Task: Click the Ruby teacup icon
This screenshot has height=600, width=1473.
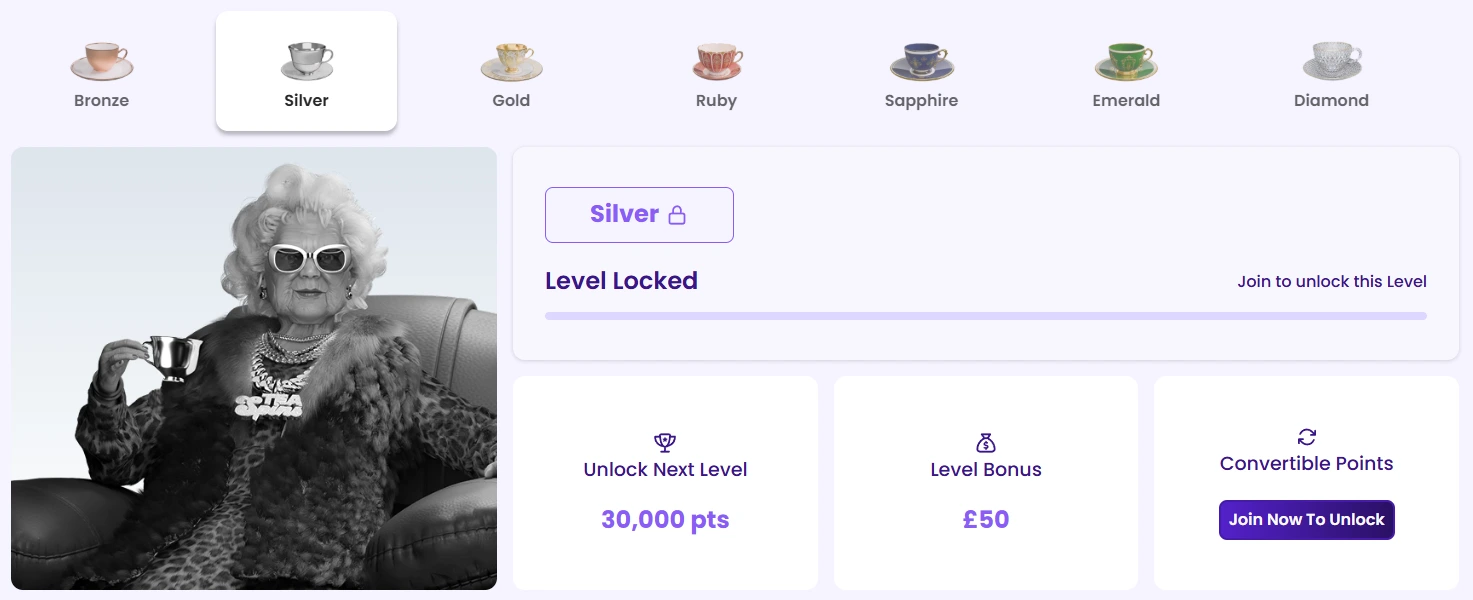Action: (716, 61)
